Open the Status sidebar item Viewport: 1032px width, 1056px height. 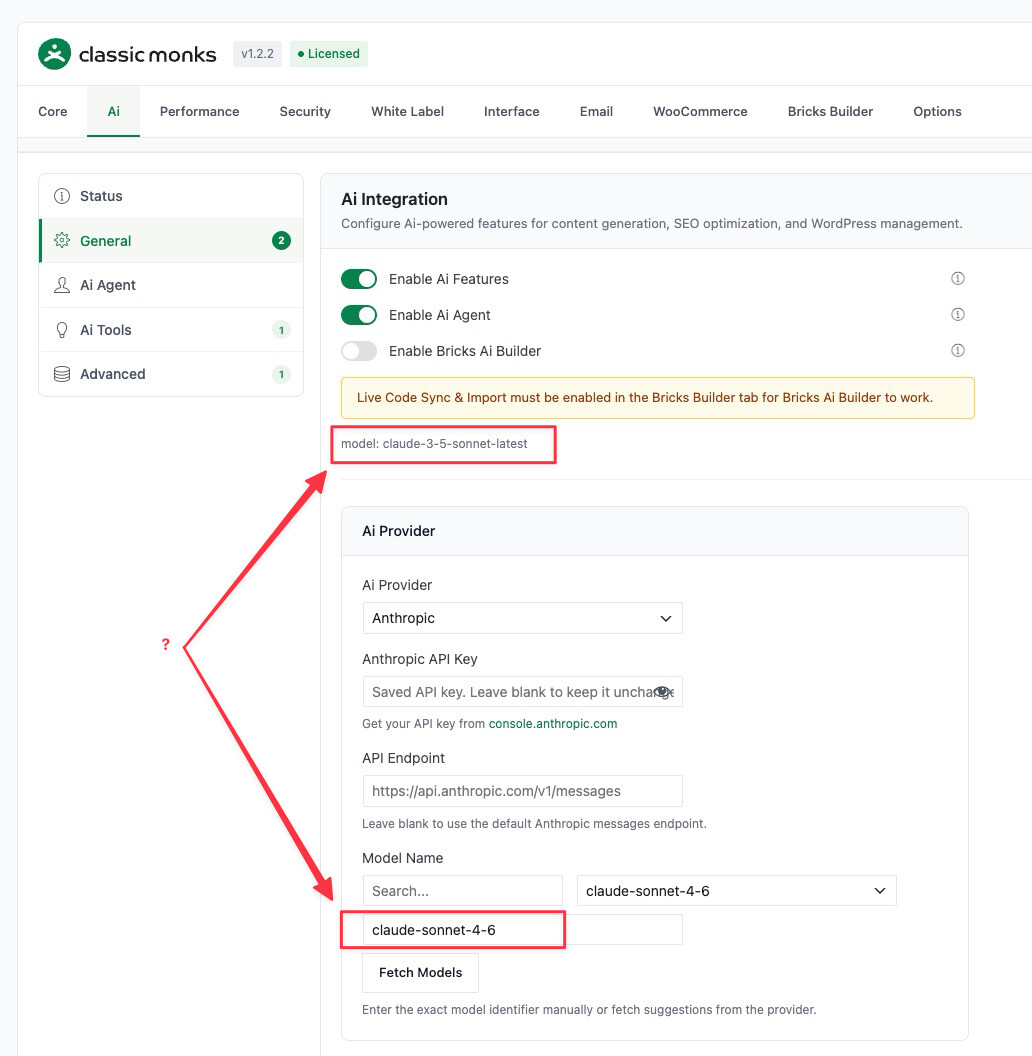click(x=171, y=196)
